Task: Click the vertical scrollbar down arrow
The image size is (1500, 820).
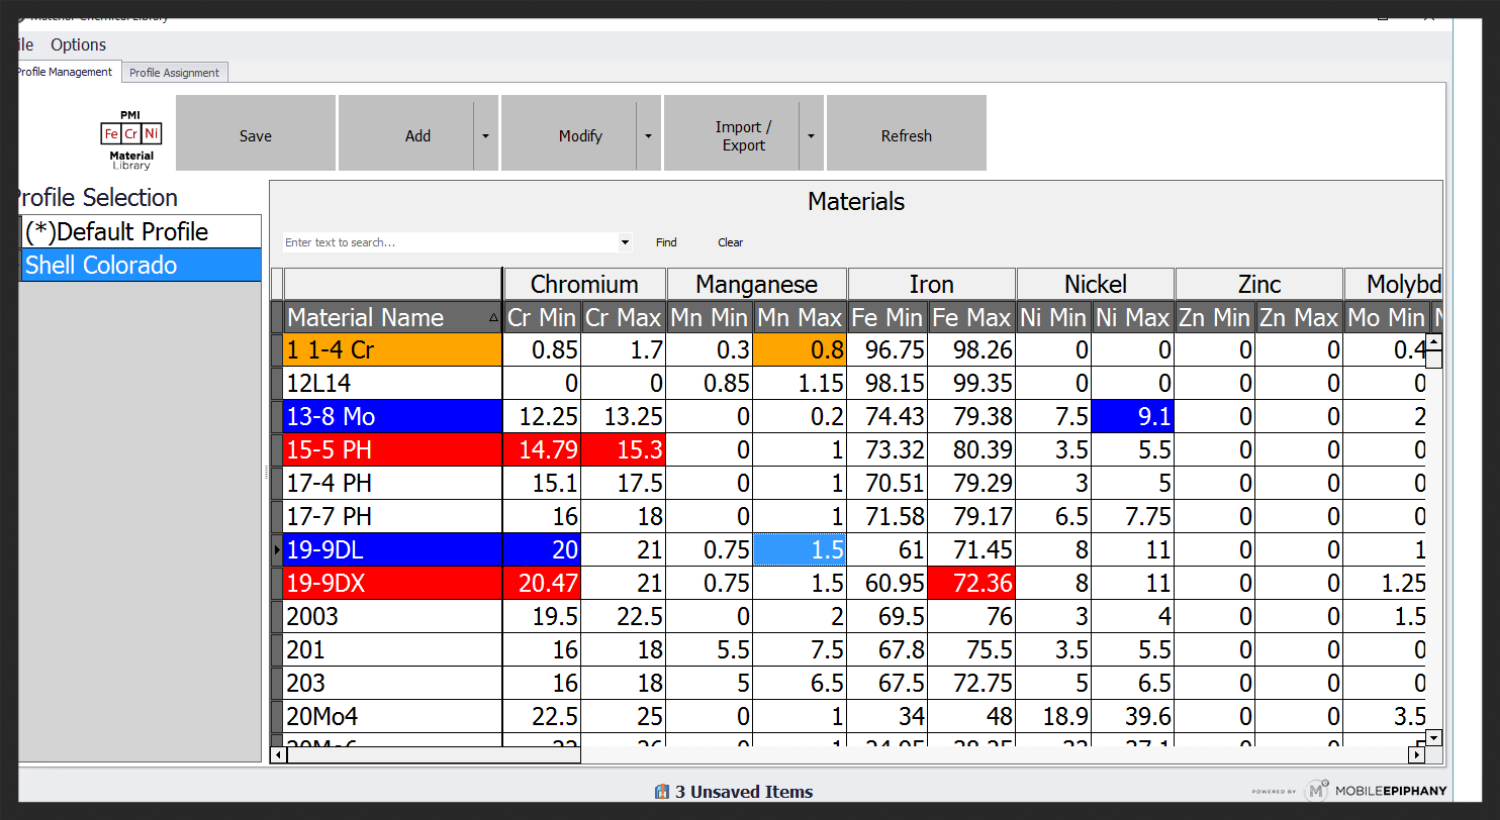Action: click(x=1433, y=738)
